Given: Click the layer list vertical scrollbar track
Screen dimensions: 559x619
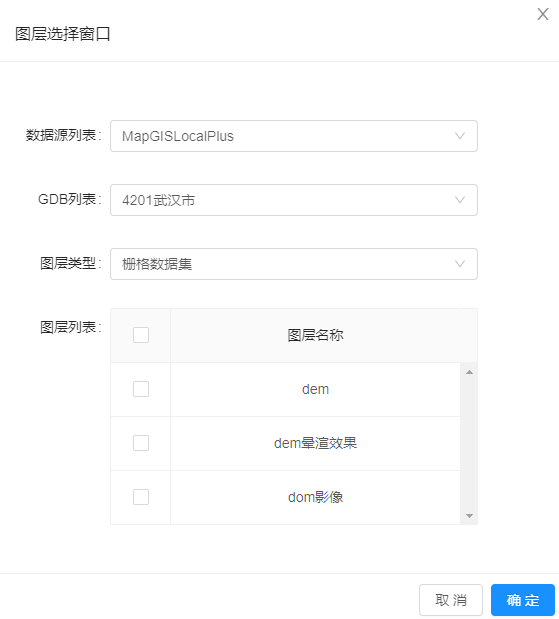Looking at the screenshot, I should pos(469,444).
